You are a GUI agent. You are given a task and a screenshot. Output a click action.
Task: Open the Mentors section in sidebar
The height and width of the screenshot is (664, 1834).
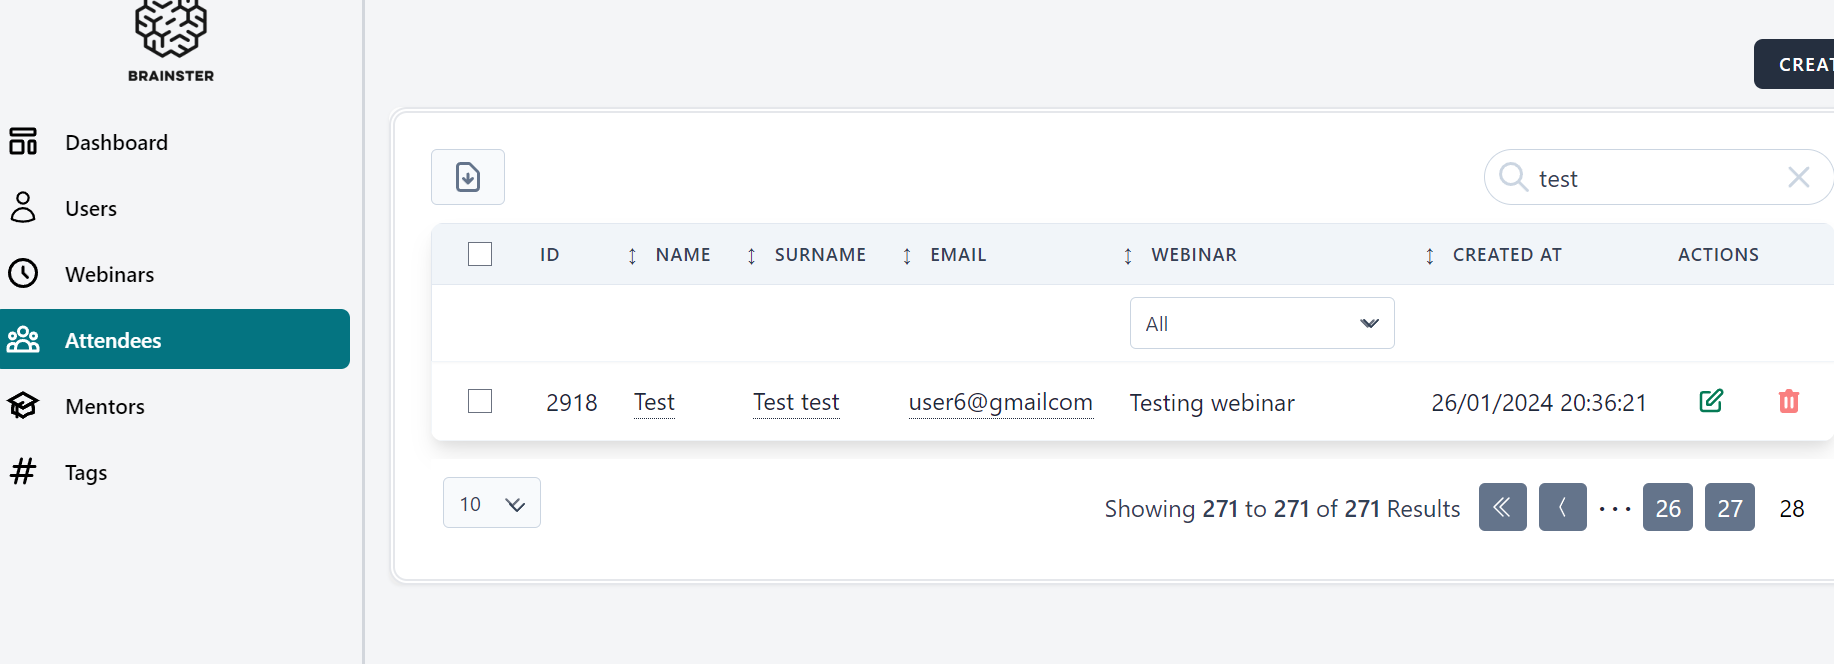(x=105, y=406)
